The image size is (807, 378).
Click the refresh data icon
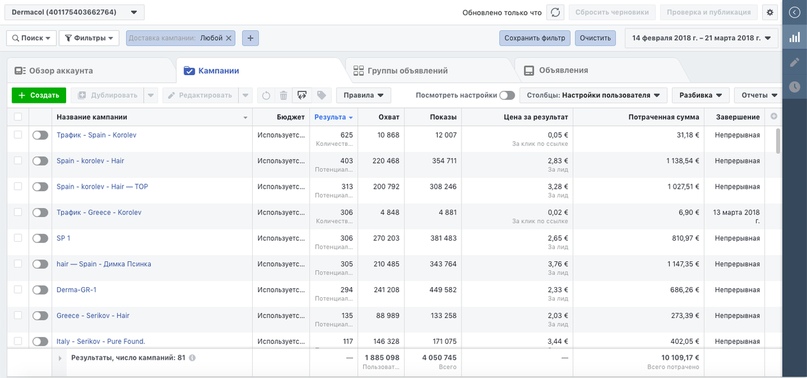point(555,12)
